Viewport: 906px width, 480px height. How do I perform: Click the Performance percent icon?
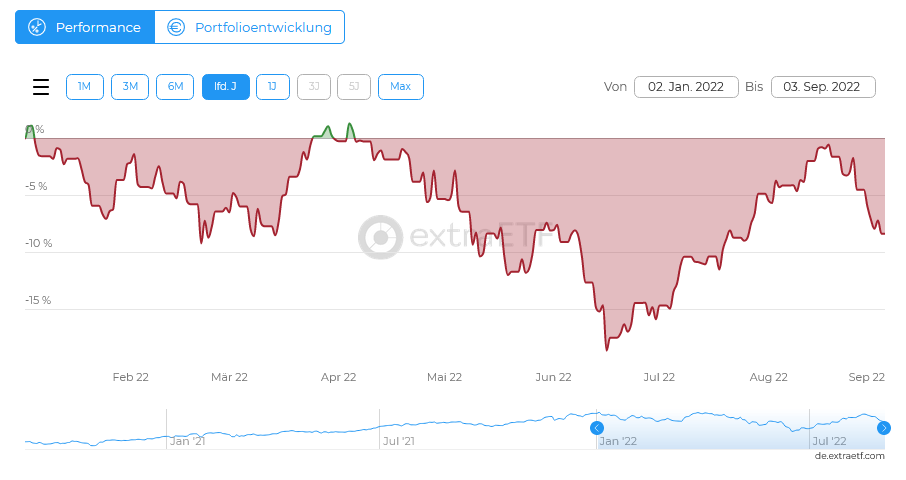[37, 27]
